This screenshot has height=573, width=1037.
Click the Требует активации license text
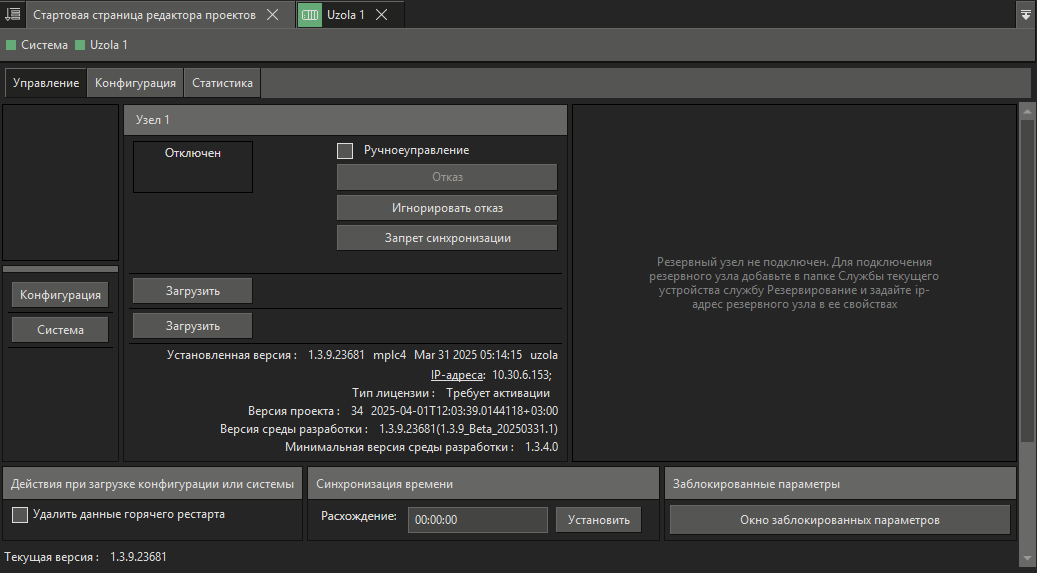click(x=498, y=393)
